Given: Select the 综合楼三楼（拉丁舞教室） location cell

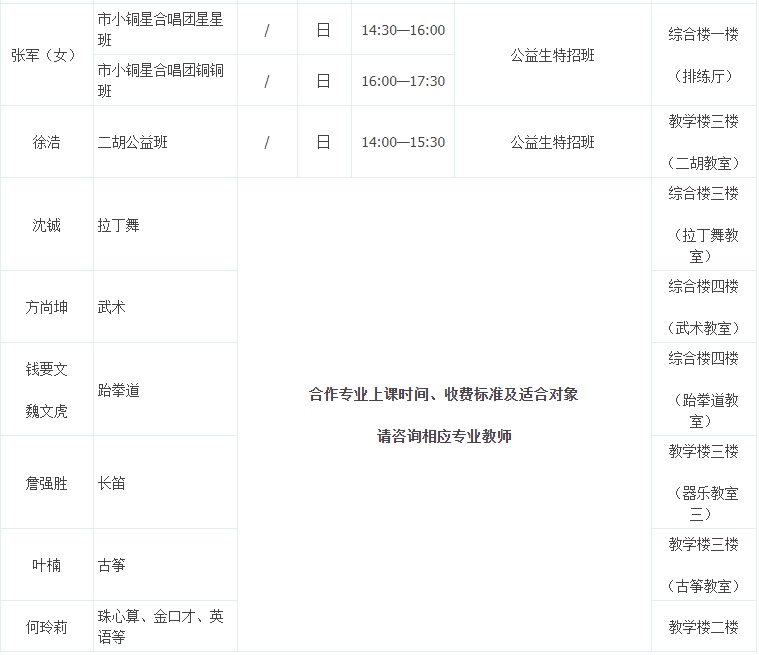Looking at the screenshot, I should point(703,225).
